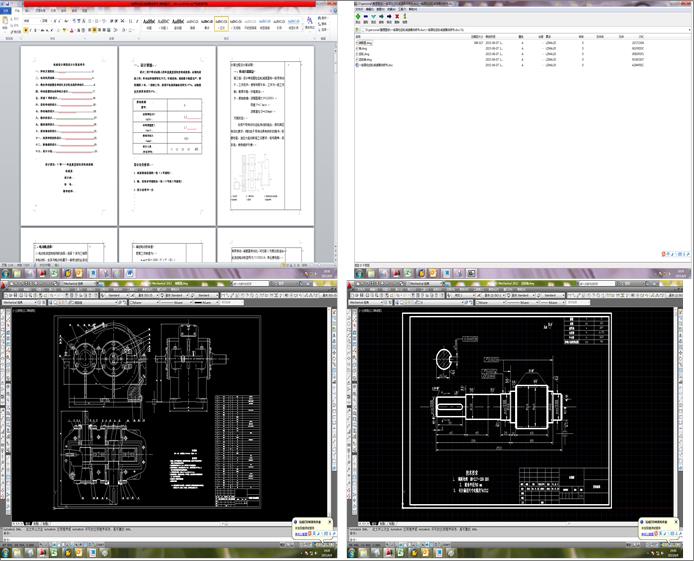Image resolution: width=694 pixels, height=561 pixels.
Task: Open the .doc file in archive list
Action: tap(374, 65)
